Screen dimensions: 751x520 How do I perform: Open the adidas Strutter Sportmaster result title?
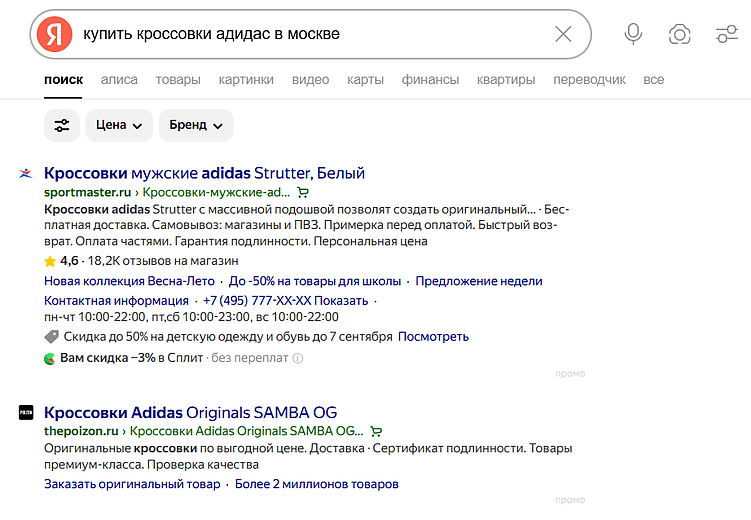click(x=204, y=173)
